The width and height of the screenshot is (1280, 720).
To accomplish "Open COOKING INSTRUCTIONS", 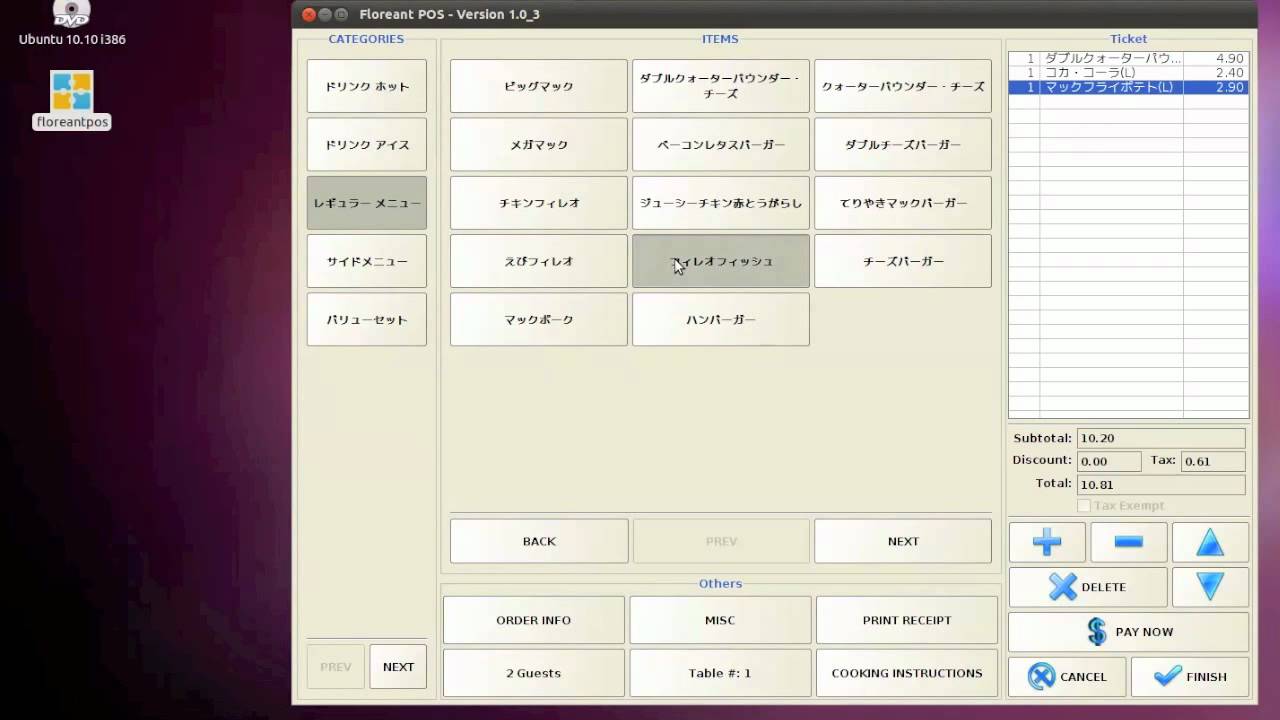I will 907,673.
